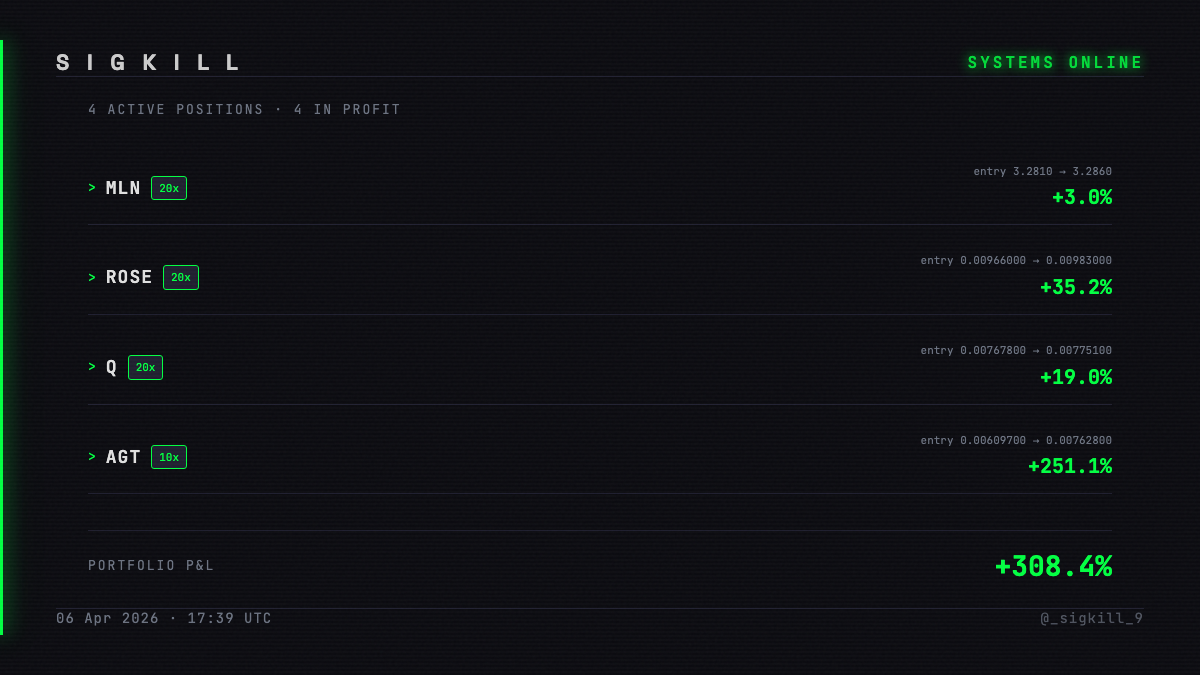The image size is (1200, 675).
Task: Click the AGT position chevron arrow
Action: [92, 457]
